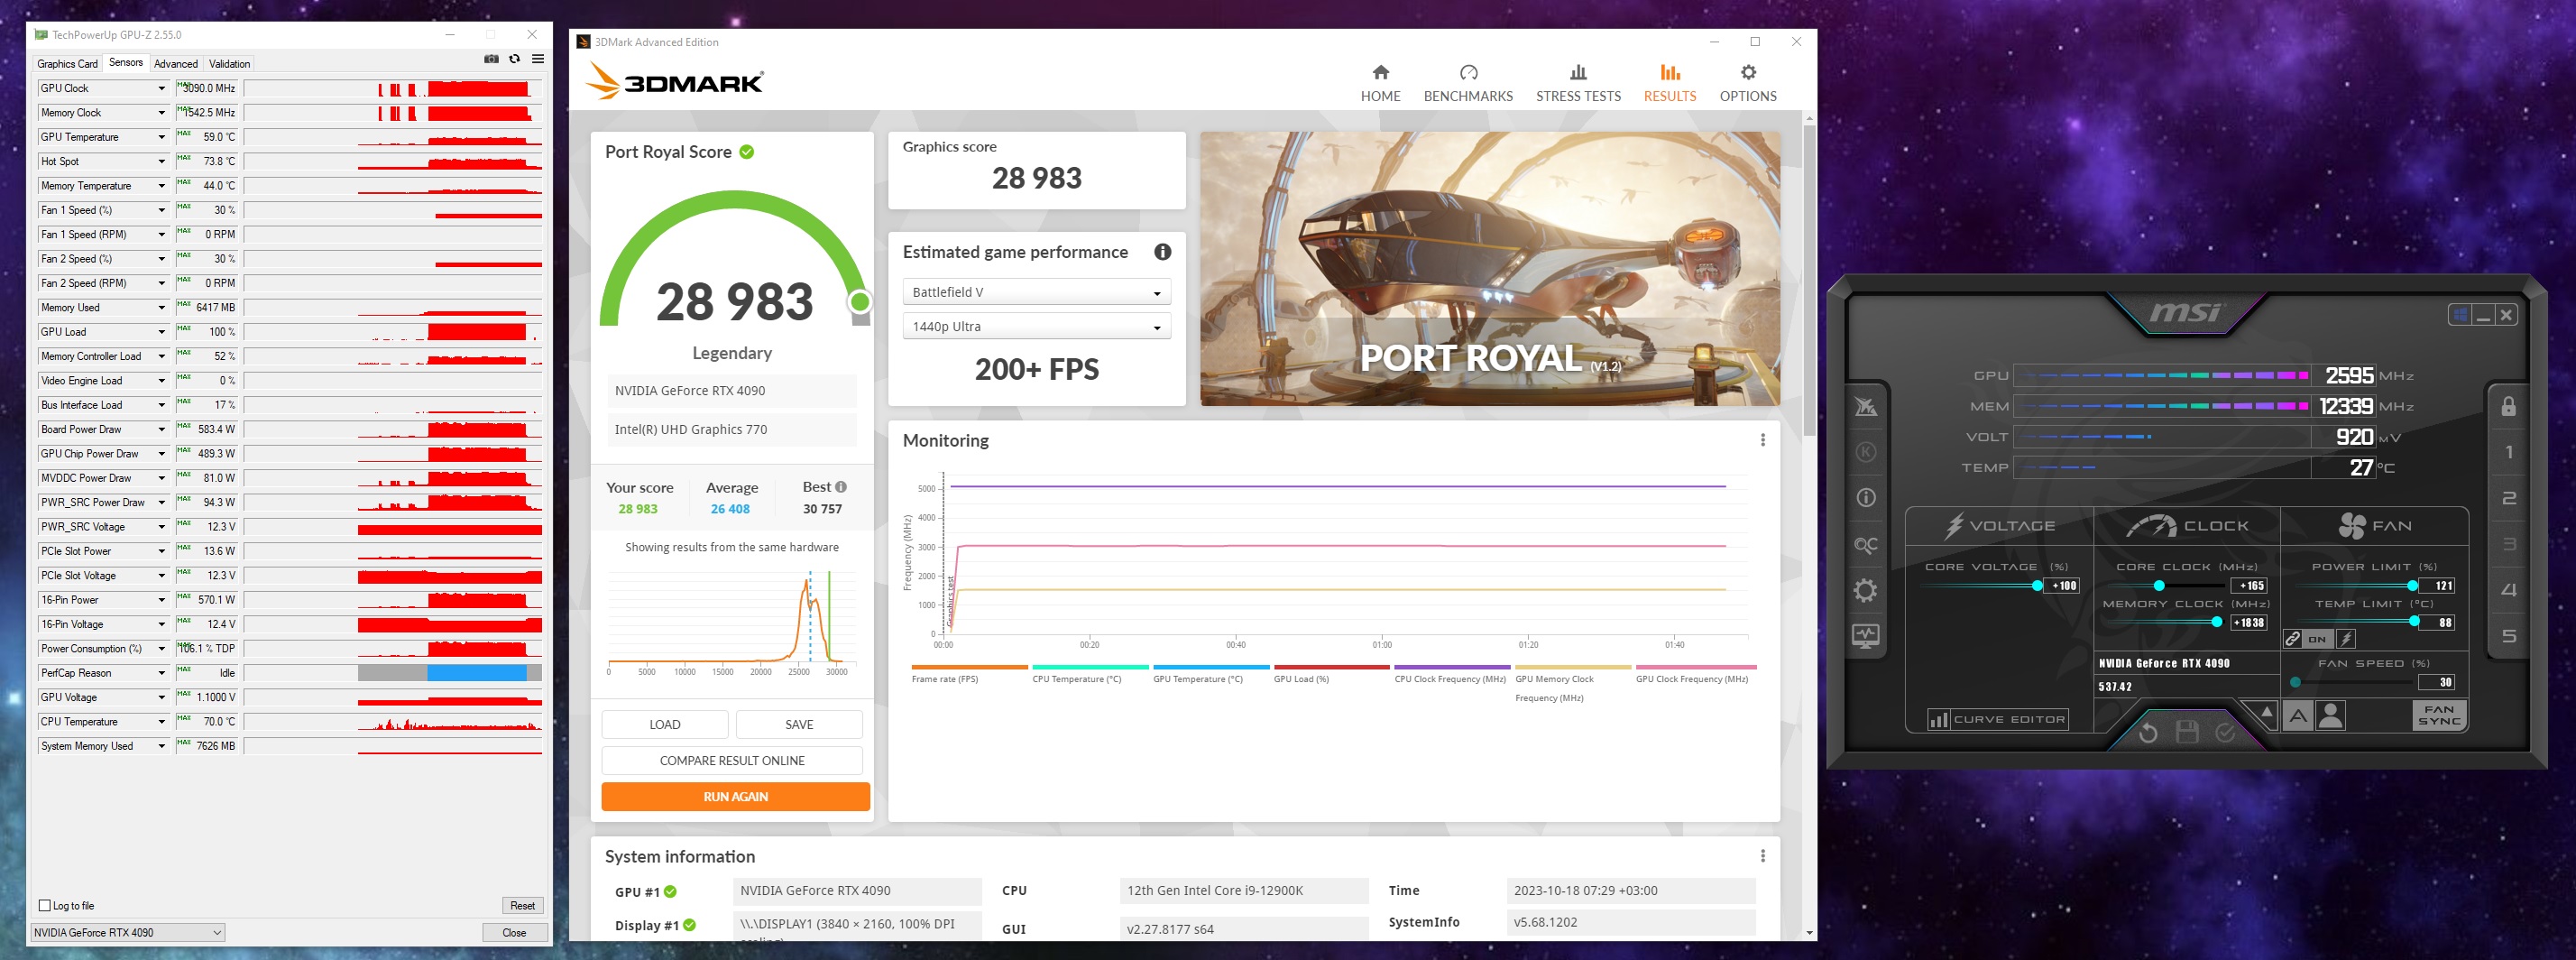
Task: Select Afterburner profile slot 2
Action: click(2509, 498)
